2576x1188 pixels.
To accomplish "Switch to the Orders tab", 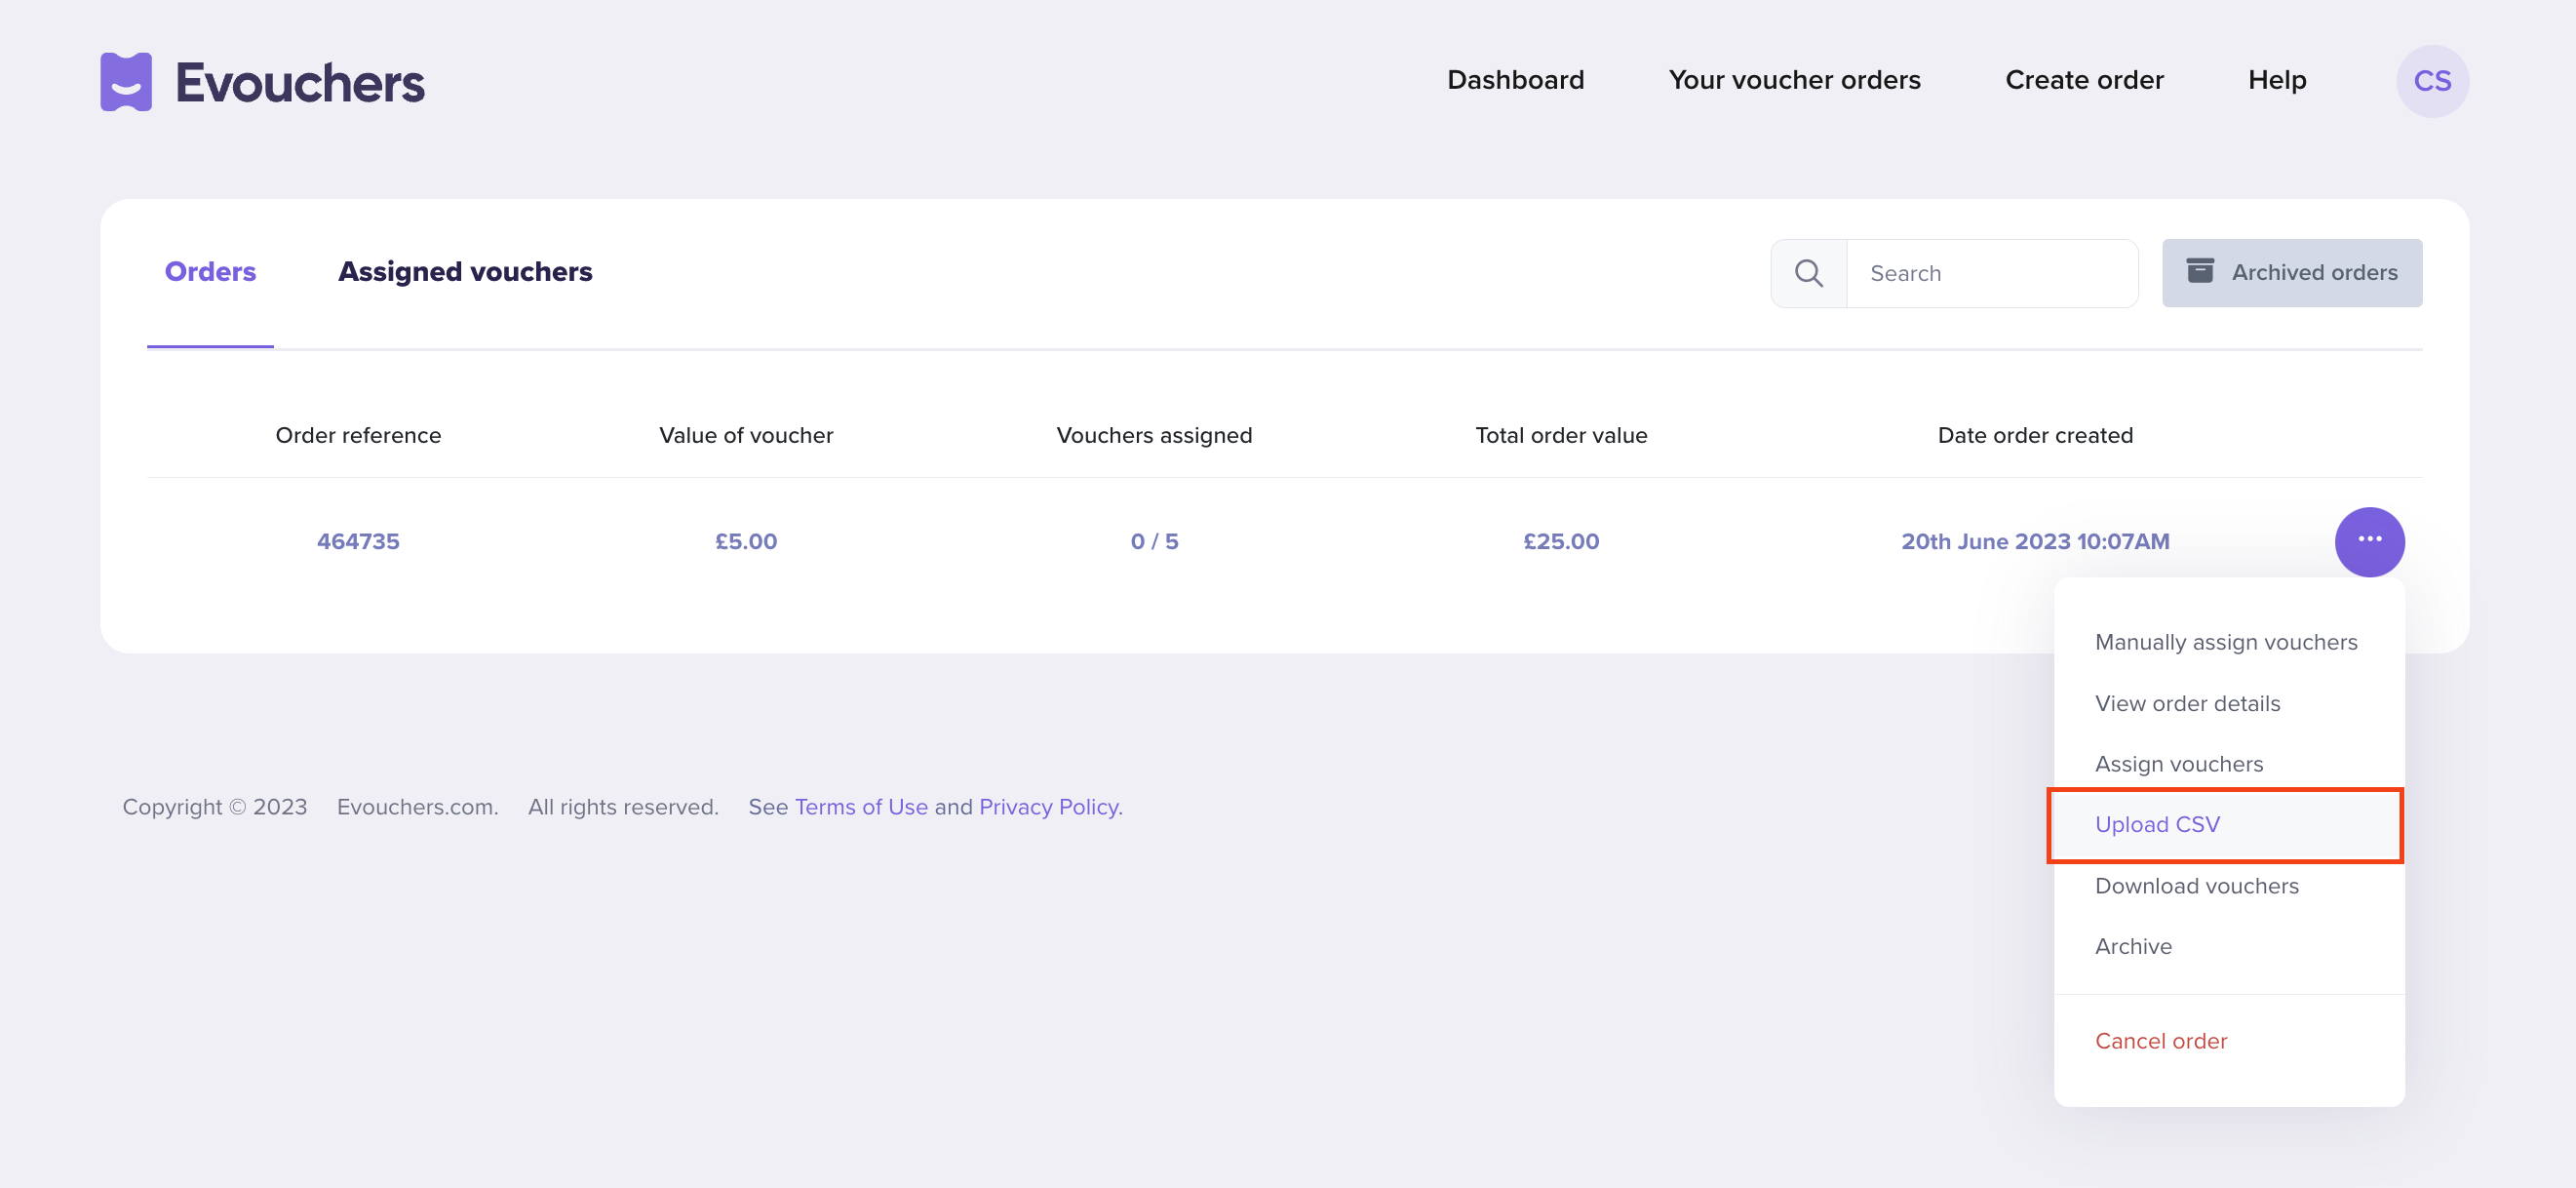I will 210,271.
